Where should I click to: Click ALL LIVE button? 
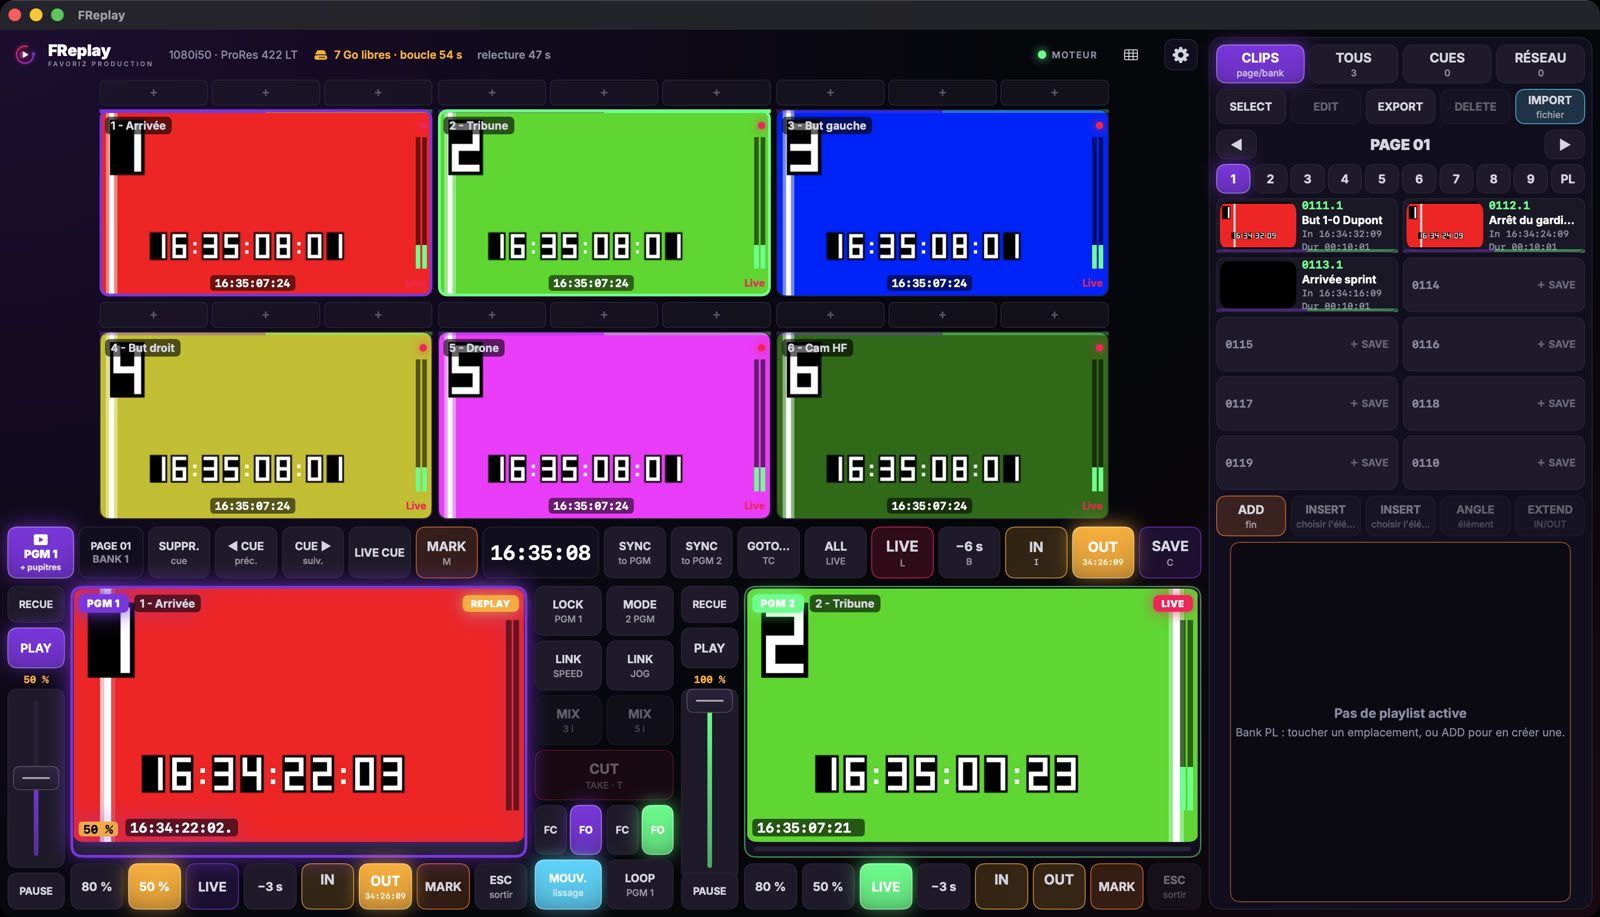835,553
